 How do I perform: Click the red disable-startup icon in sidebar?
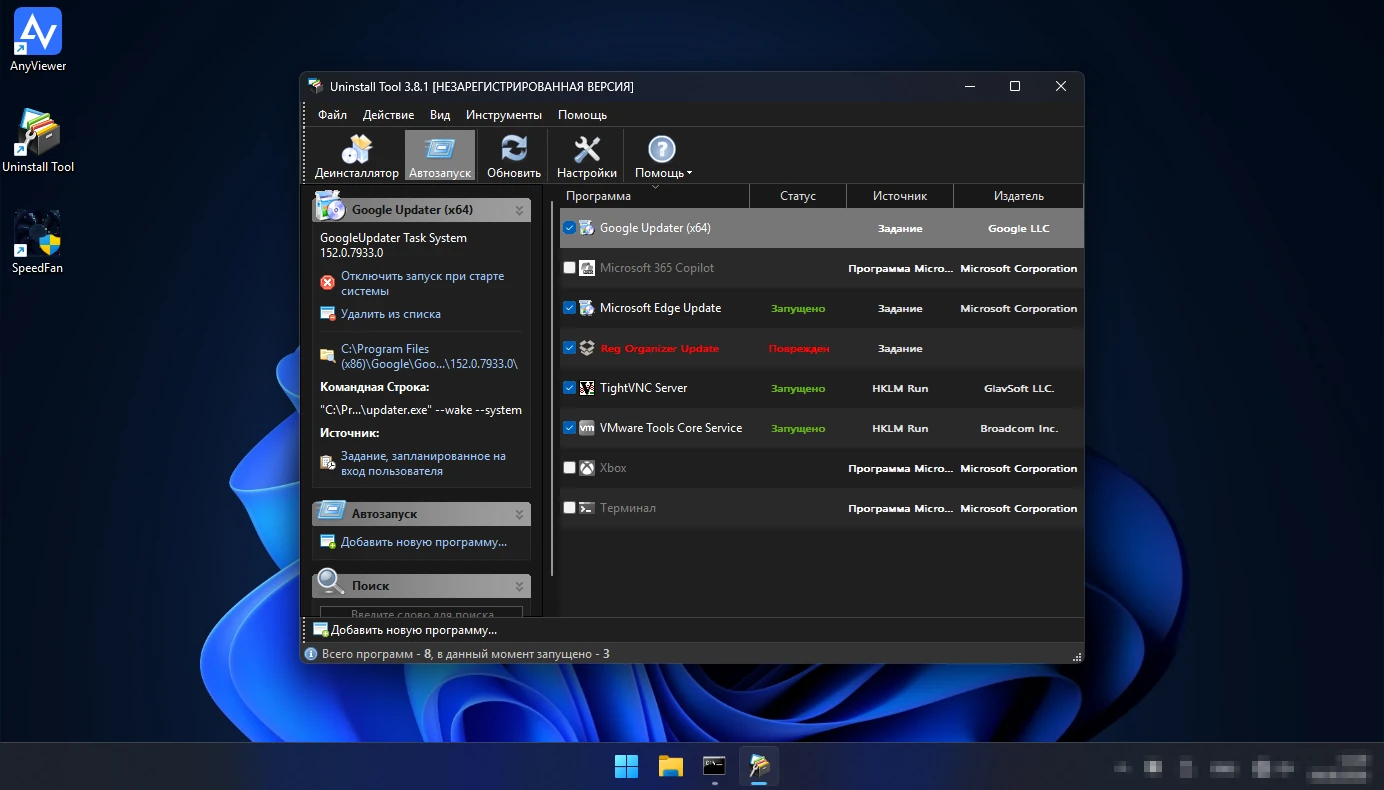(328, 283)
